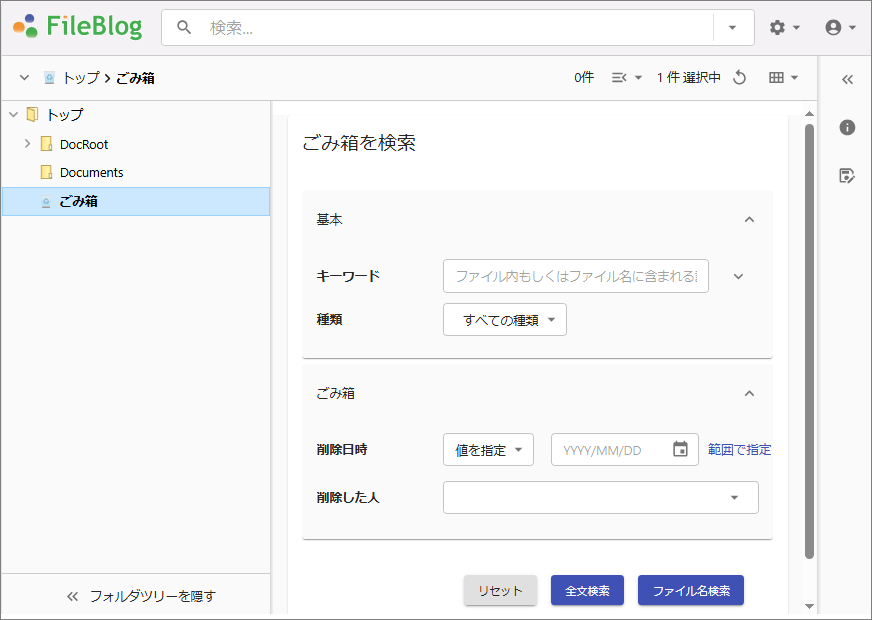Image resolution: width=872 pixels, height=620 pixels.
Task: Click the 範囲で指定 link
Action: coord(739,450)
